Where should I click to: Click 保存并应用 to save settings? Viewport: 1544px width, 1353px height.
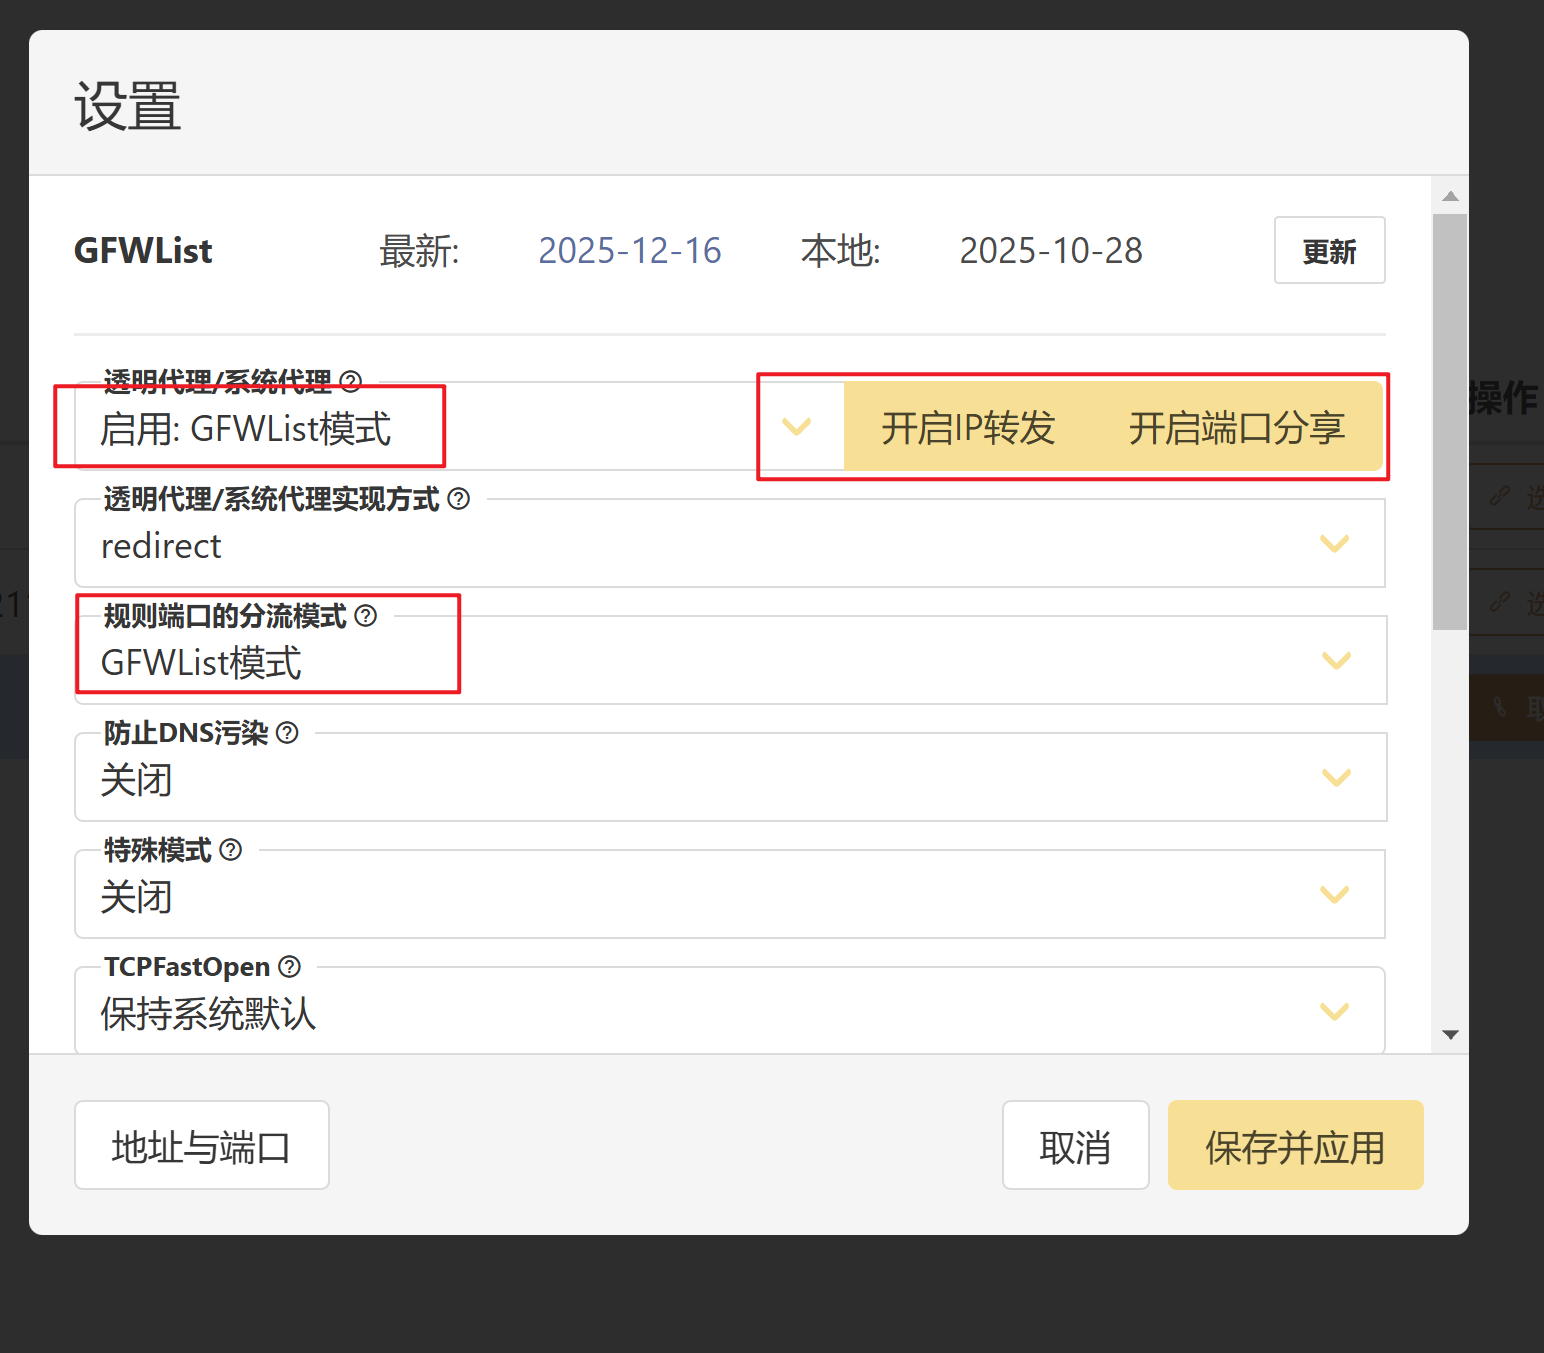(x=1294, y=1146)
